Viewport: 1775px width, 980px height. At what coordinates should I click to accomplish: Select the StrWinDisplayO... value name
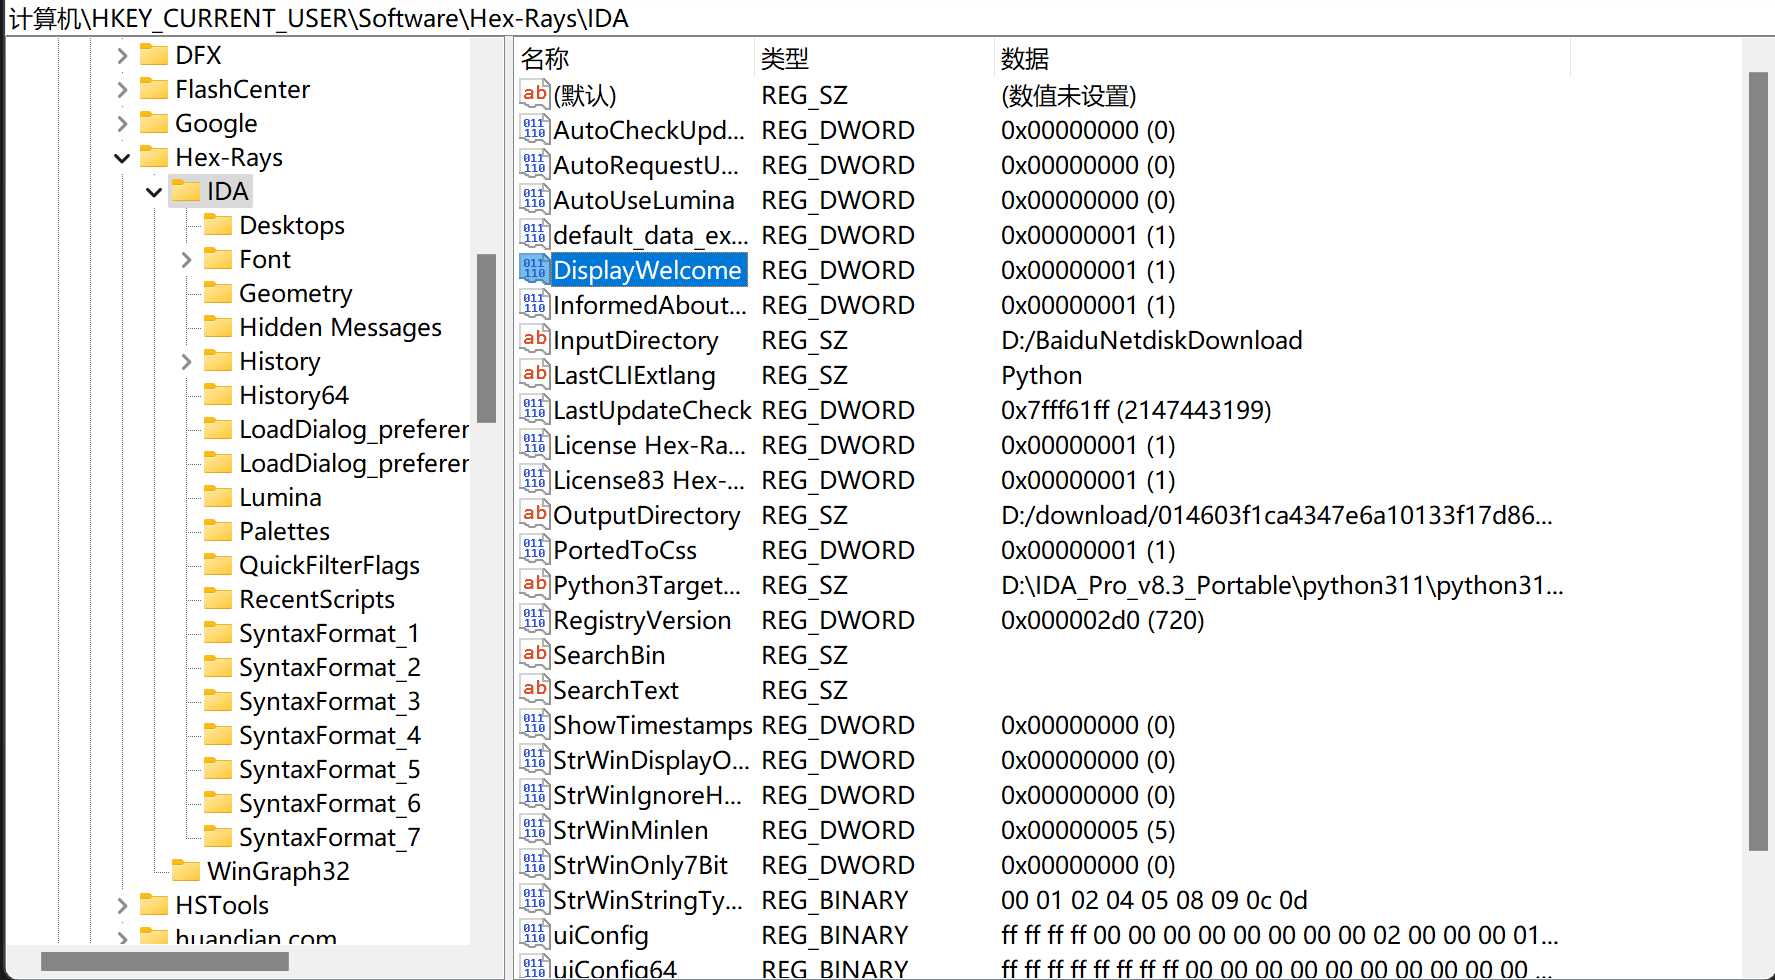(x=651, y=760)
